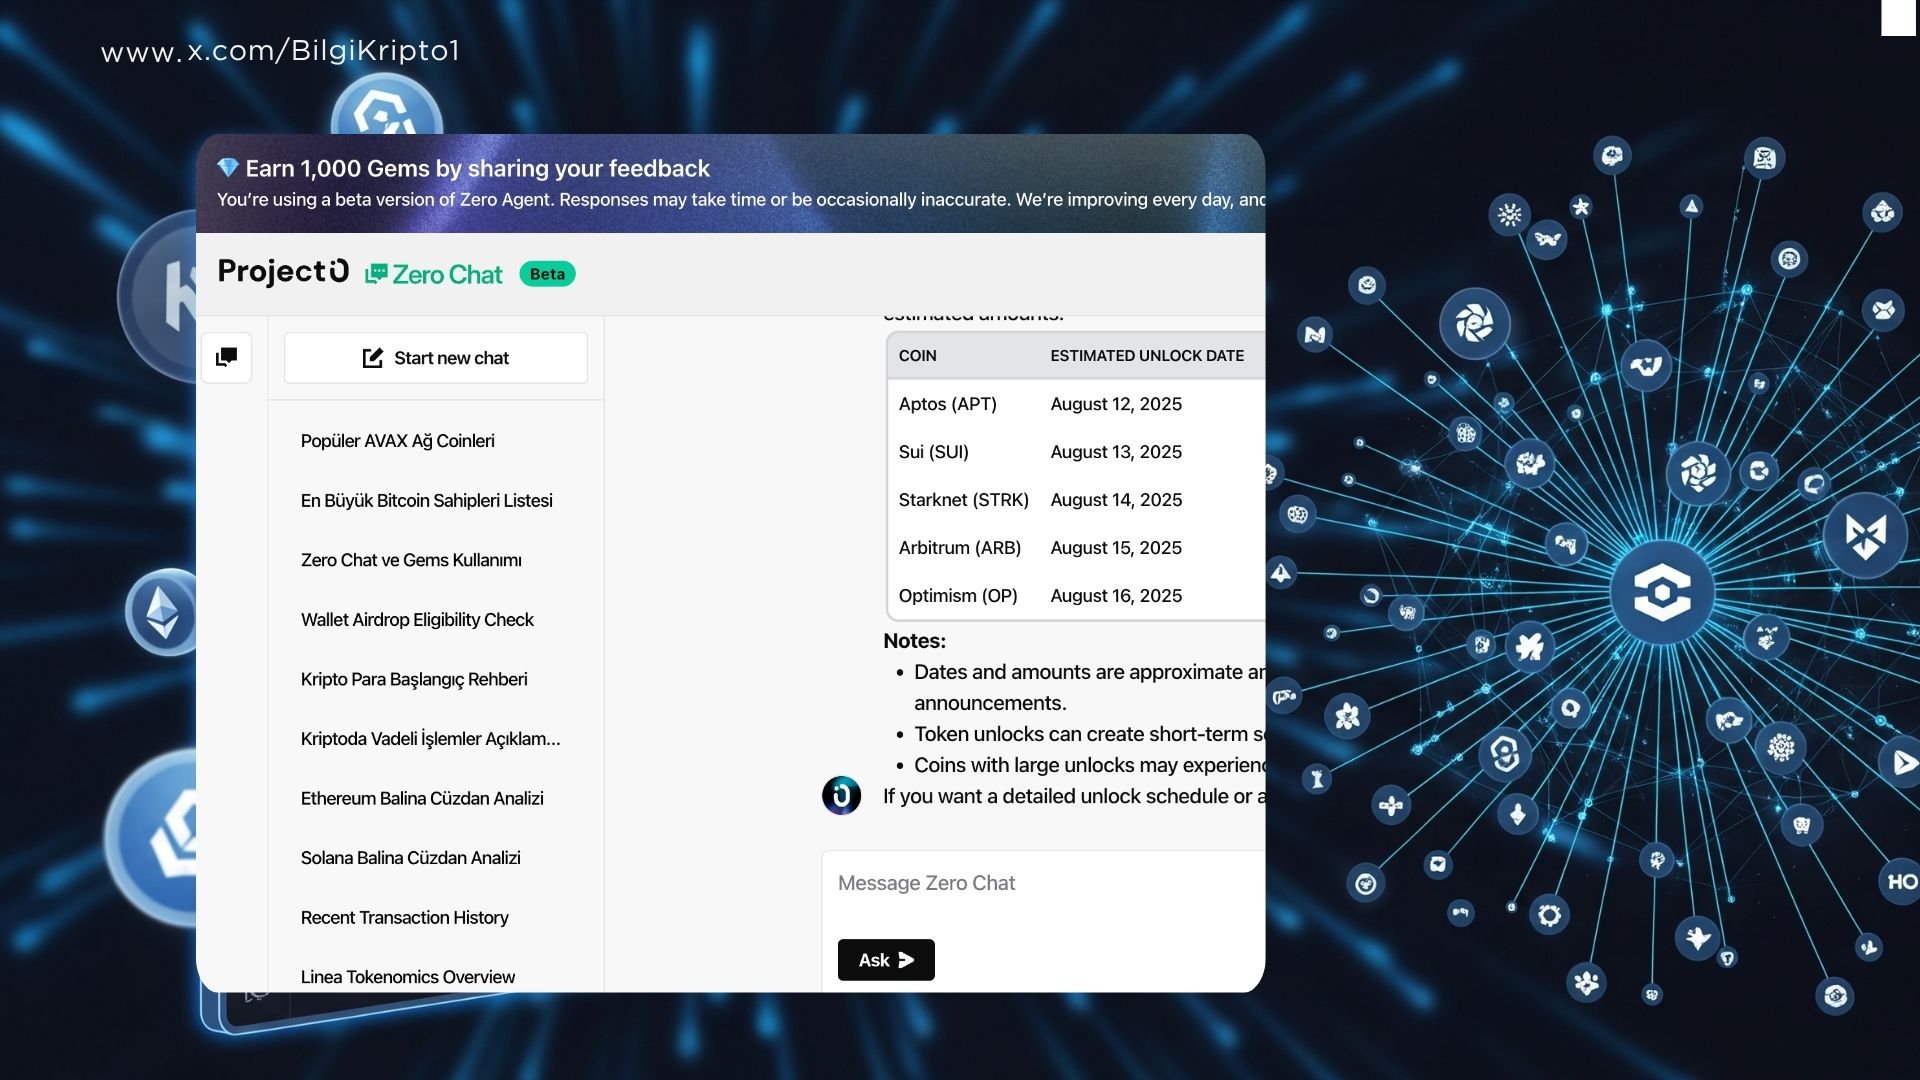The image size is (1920, 1080).
Task: Open the chat history sidebar icon
Action: coord(227,357)
